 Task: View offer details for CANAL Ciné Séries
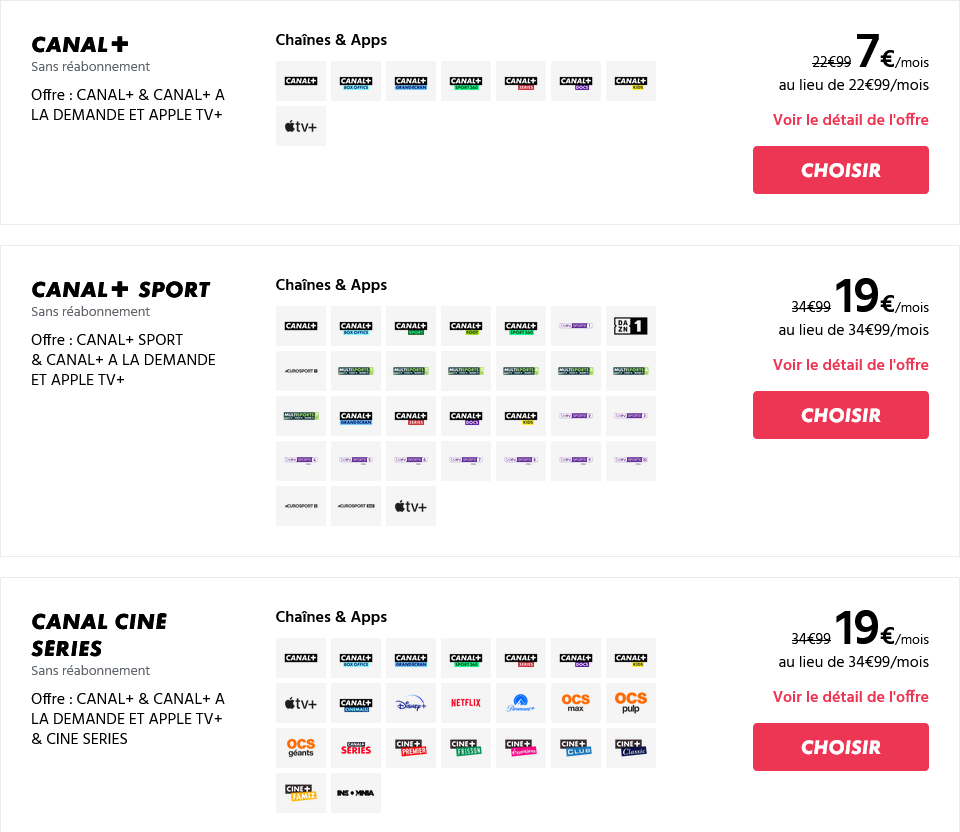[x=850, y=697]
